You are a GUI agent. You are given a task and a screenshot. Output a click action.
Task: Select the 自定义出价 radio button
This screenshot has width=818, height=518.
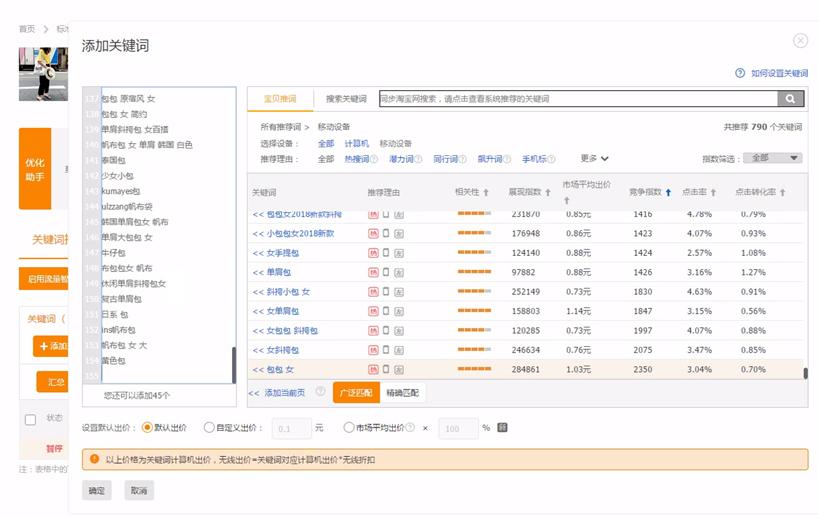pos(209,428)
